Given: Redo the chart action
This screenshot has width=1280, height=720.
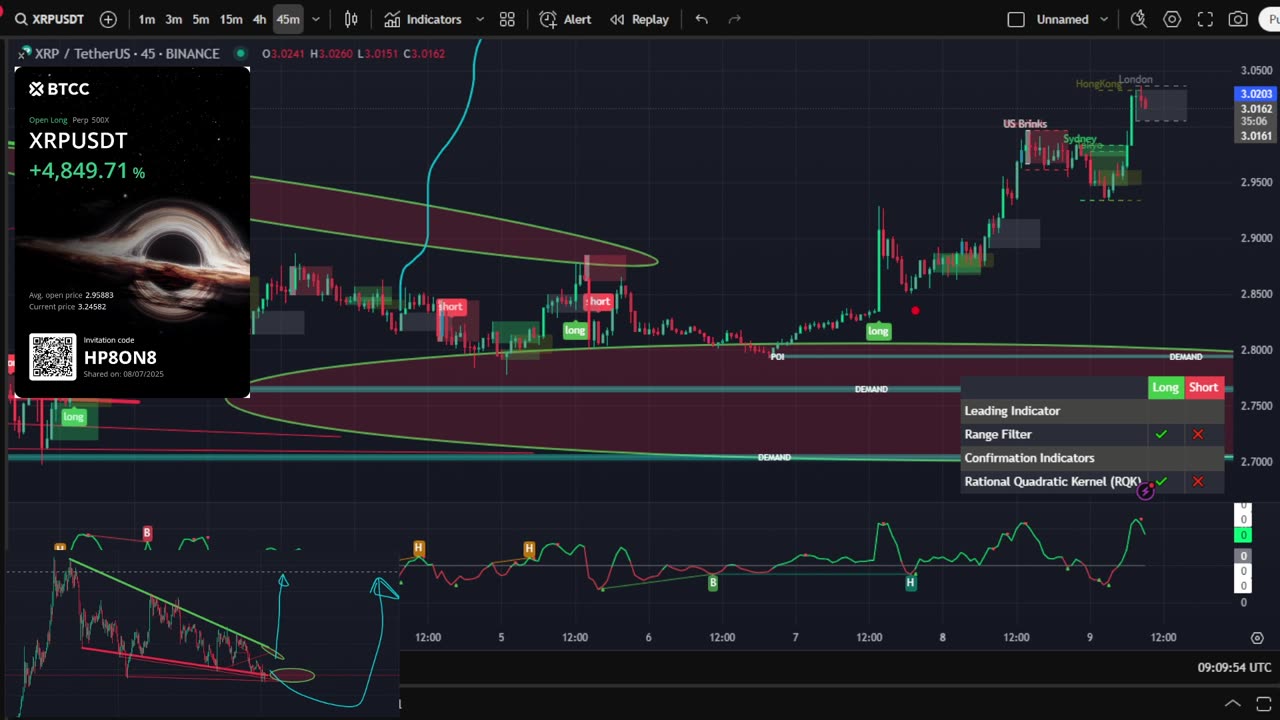Looking at the screenshot, I should click(x=735, y=19).
